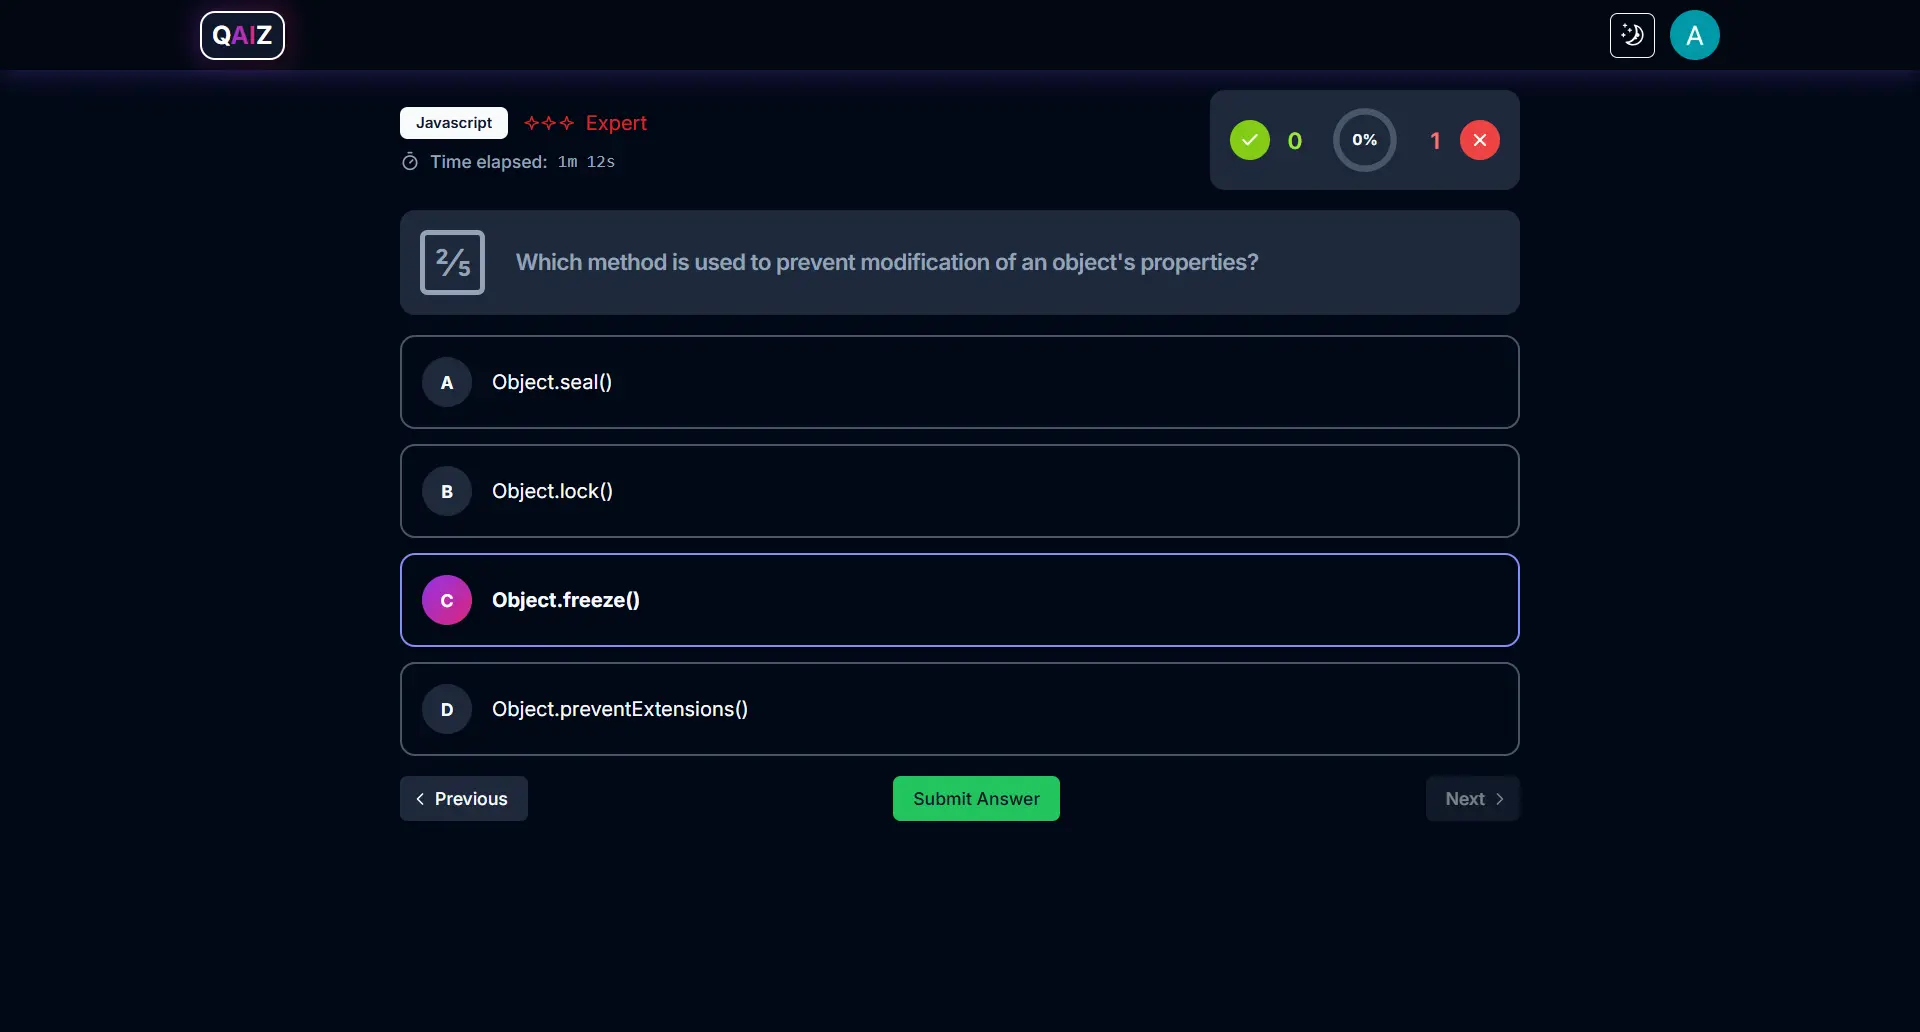Click the letter A circle badge
1920x1032 pixels.
(x=447, y=382)
